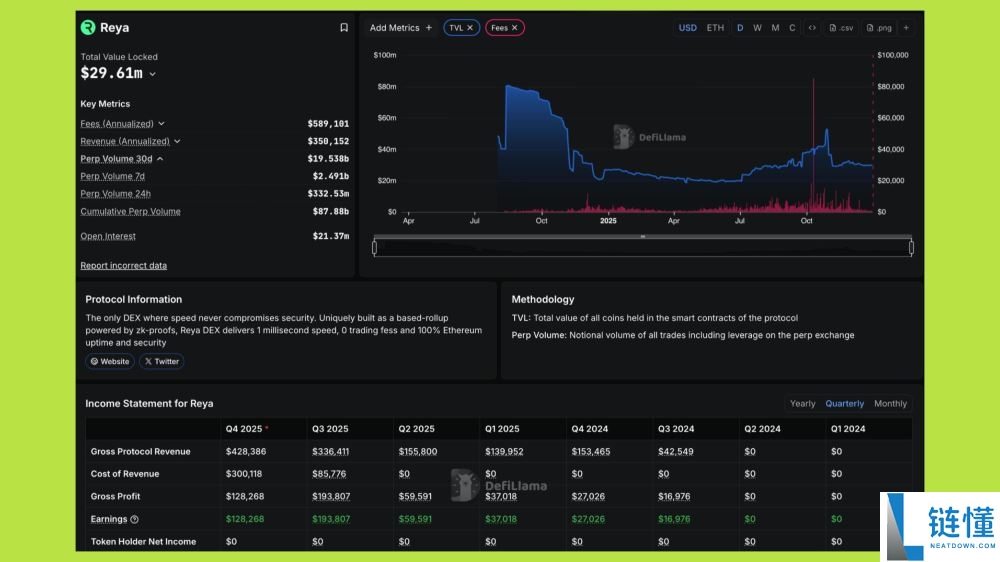Click Q3 2024 gross revenue $42,549
The image size is (1000, 562).
pyautogui.click(x=675, y=451)
